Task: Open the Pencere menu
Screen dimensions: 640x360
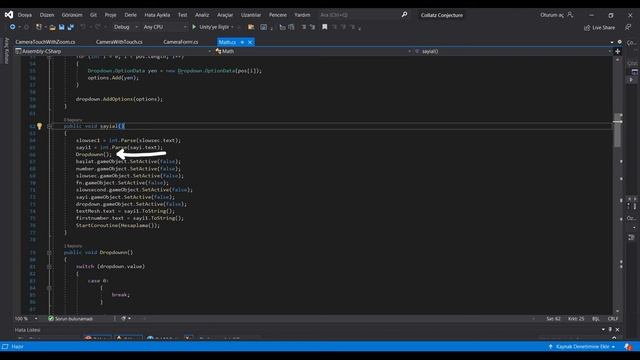Action: click(x=278, y=15)
